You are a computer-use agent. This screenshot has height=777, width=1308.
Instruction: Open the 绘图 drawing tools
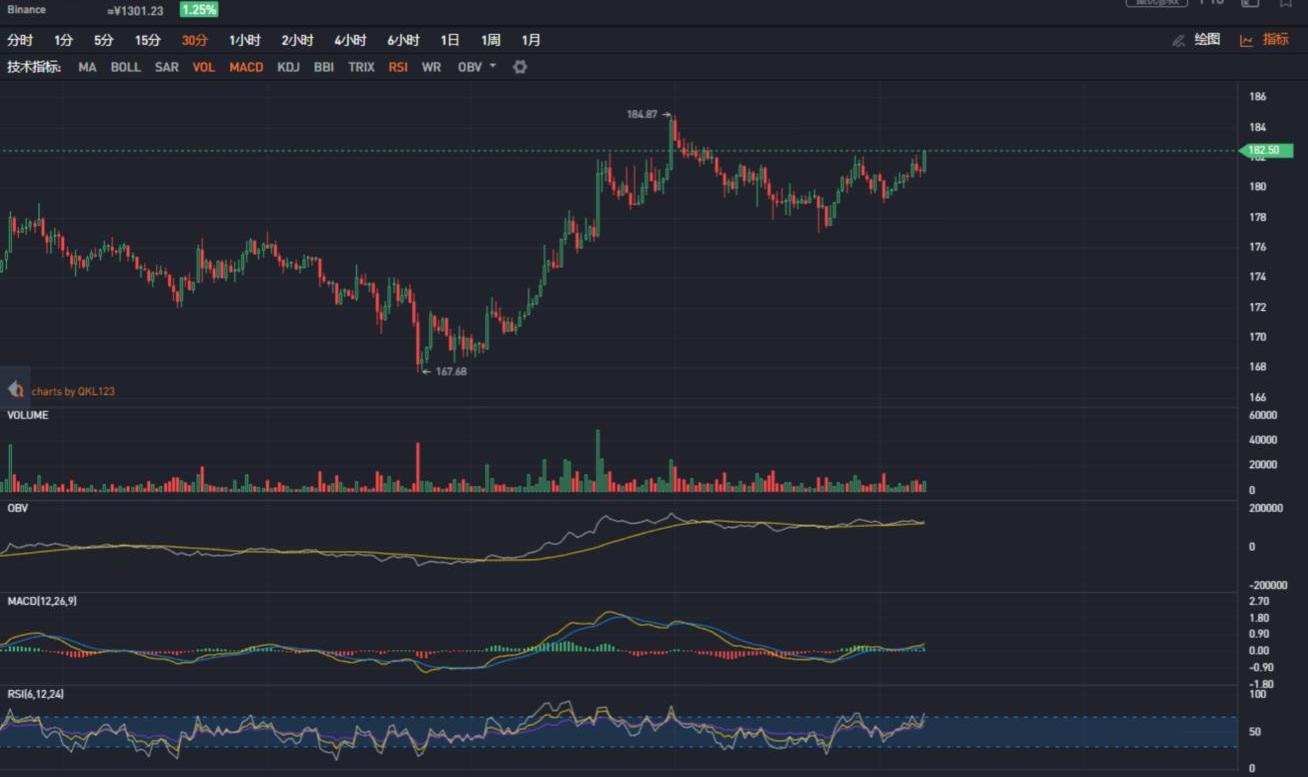point(1207,40)
